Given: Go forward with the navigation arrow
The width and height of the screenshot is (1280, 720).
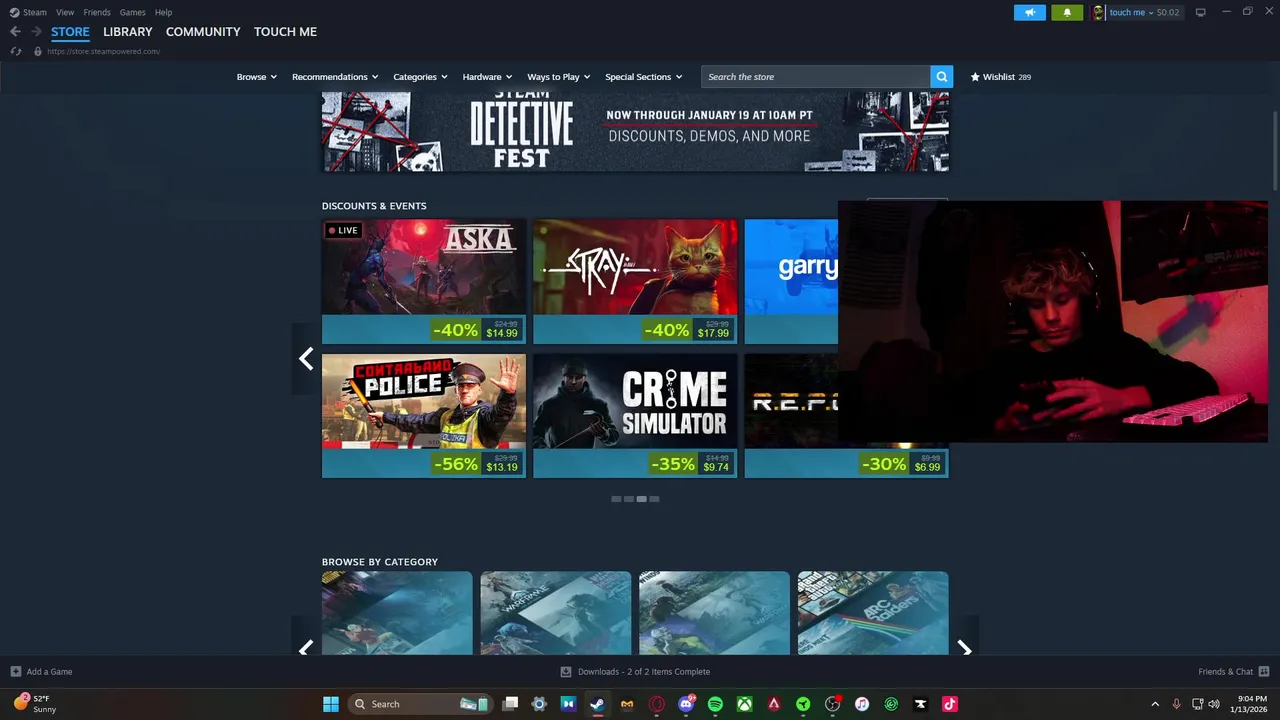Looking at the screenshot, I should tap(36, 32).
